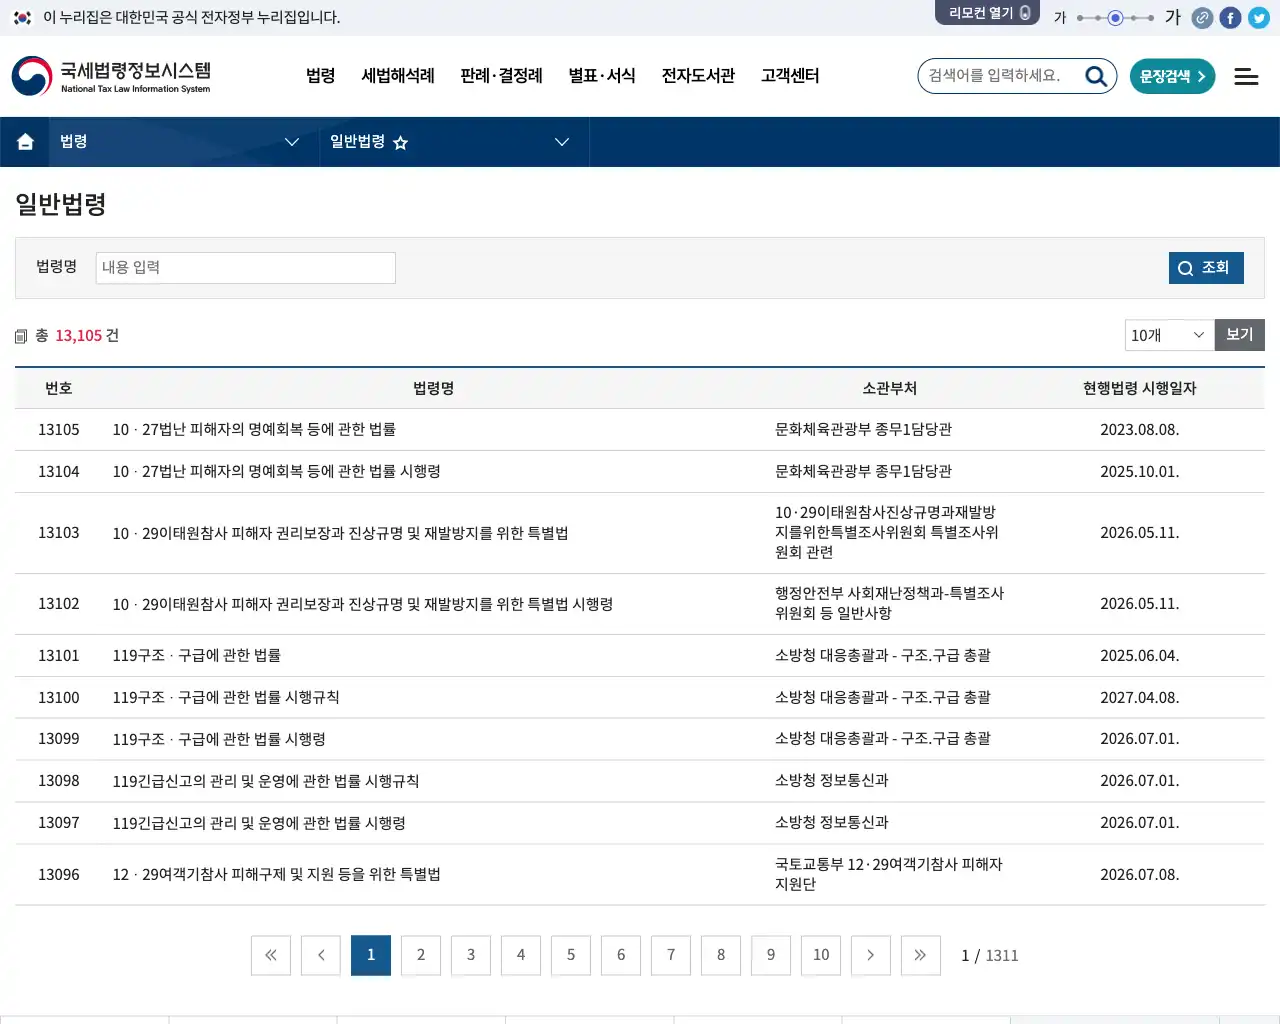Click 현행법령 시행일자 column header

1139,388
